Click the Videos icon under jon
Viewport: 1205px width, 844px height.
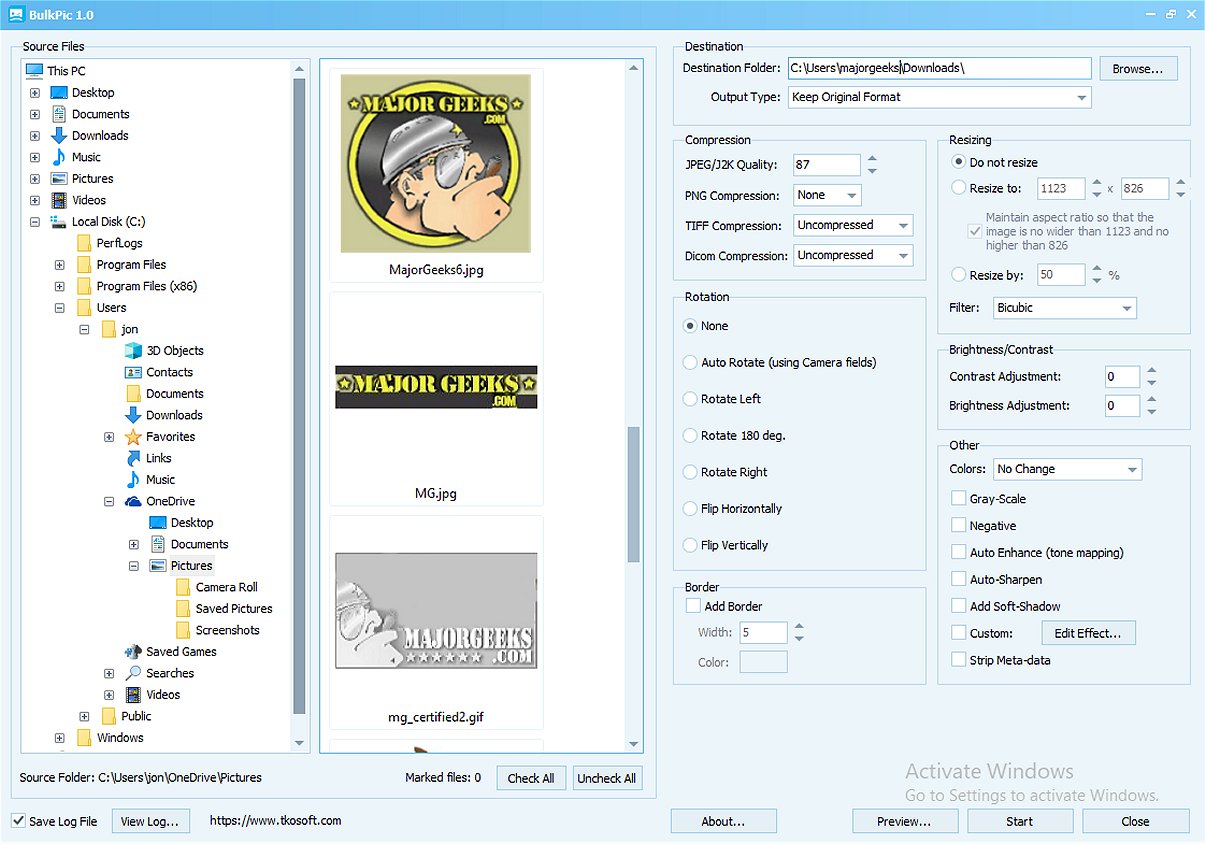coord(133,694)
